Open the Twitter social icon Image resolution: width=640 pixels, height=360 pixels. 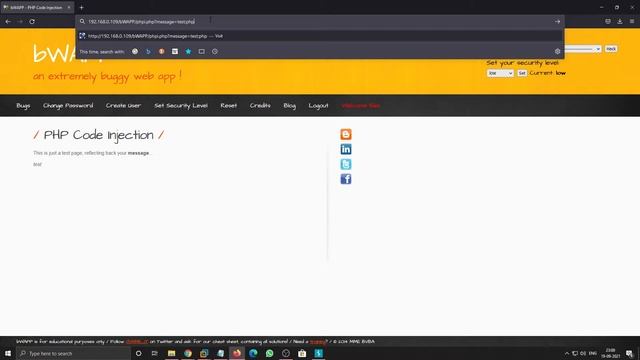coord(346,164)
